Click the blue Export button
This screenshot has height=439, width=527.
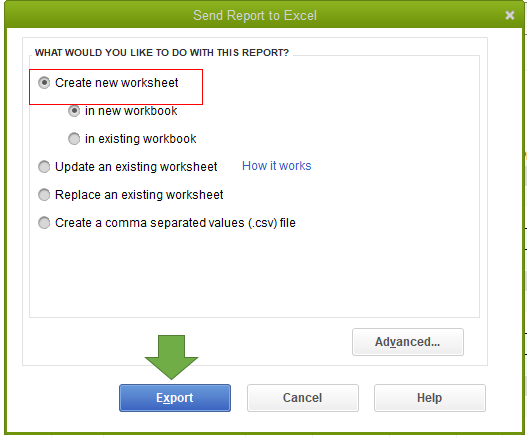175,398
